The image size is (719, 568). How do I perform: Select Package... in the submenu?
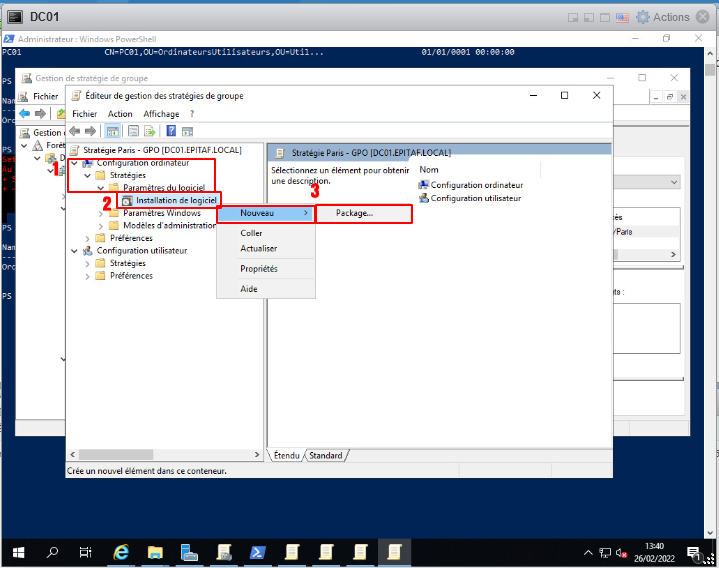[355, 213]
